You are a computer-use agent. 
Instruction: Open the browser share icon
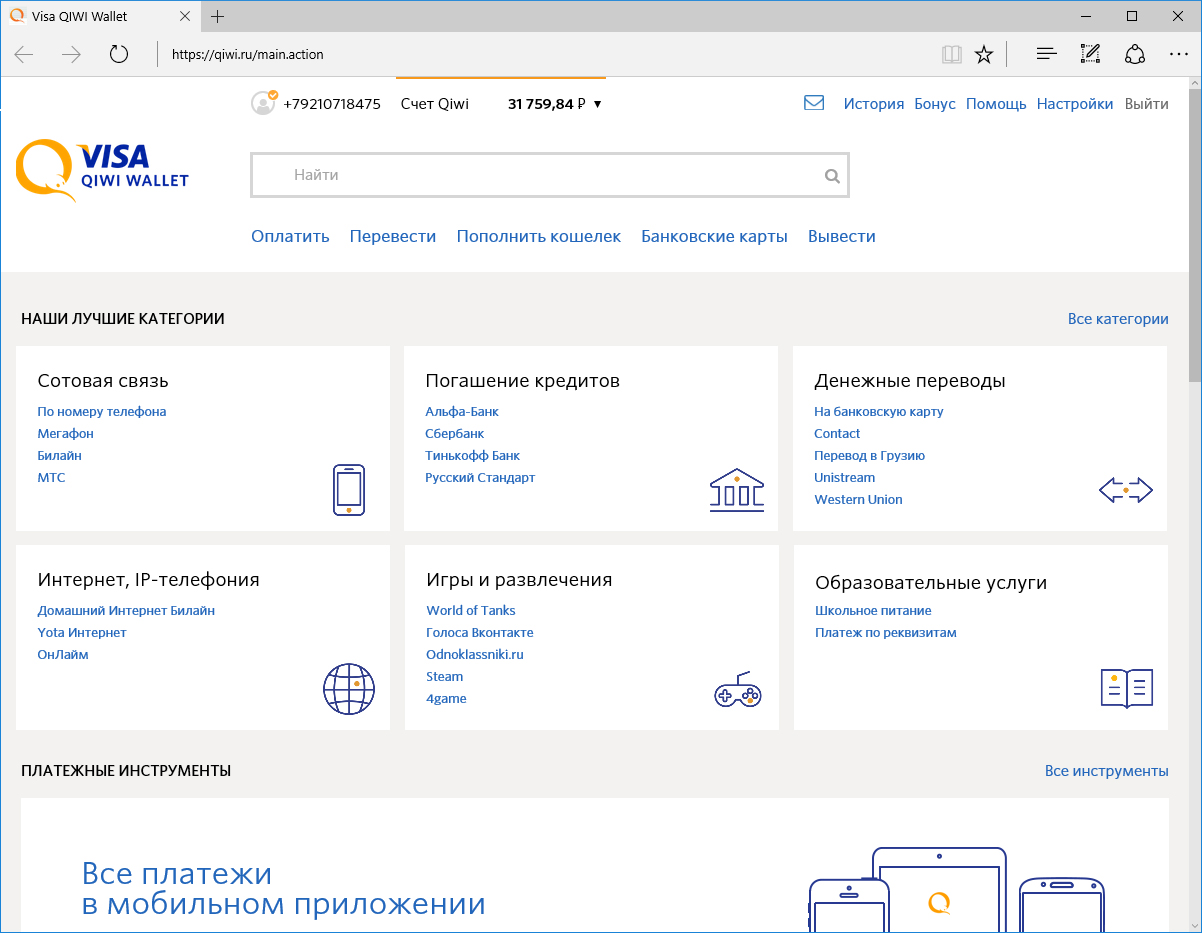1135,54
